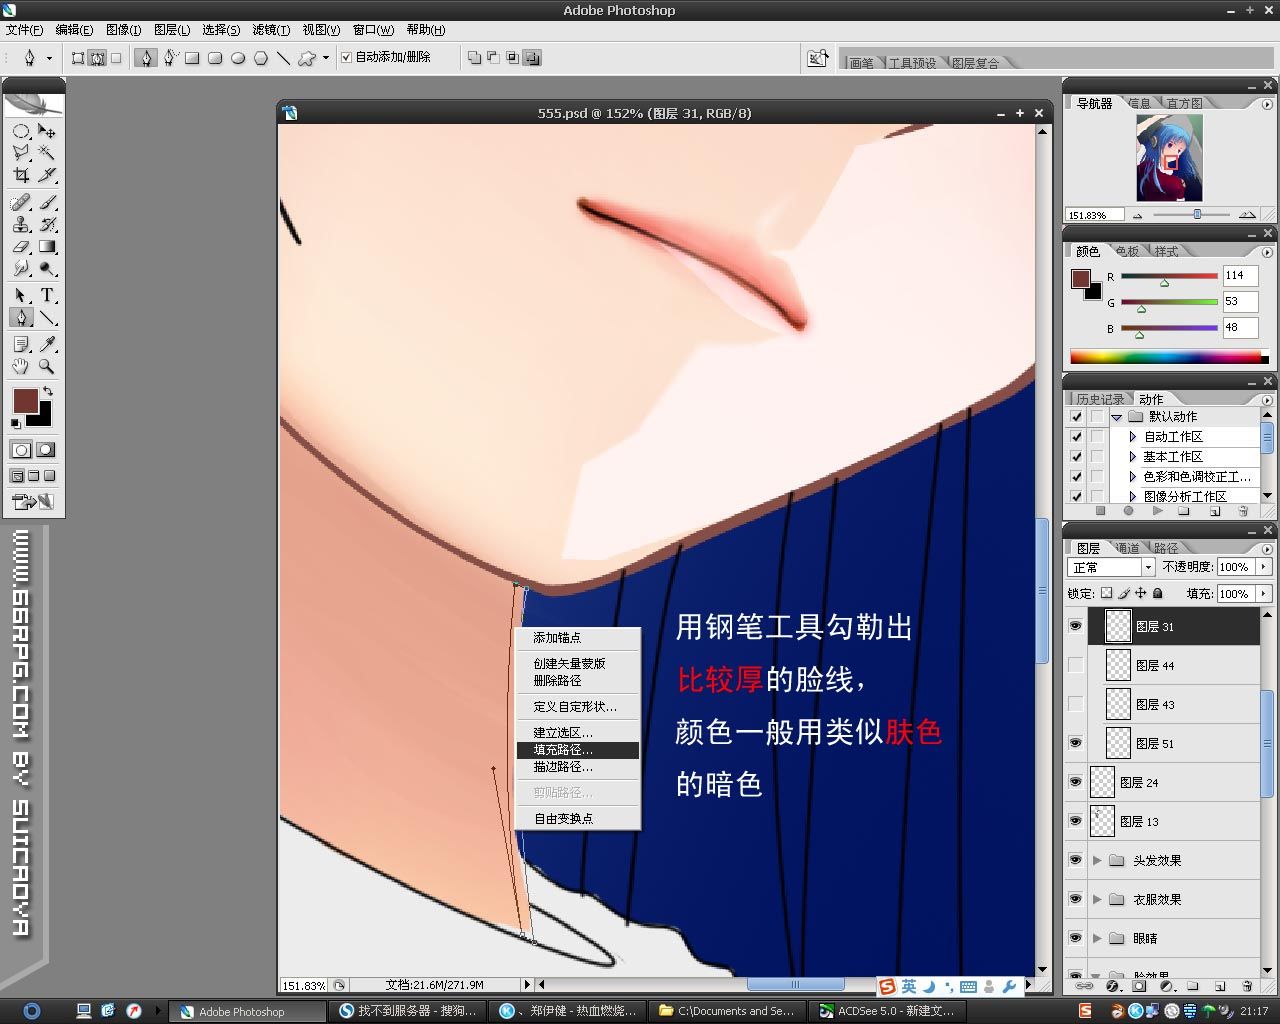1280x1024 pixels.
Task: Toggle Auto Add/Delete checkbox
Action: tap(346, 57)
